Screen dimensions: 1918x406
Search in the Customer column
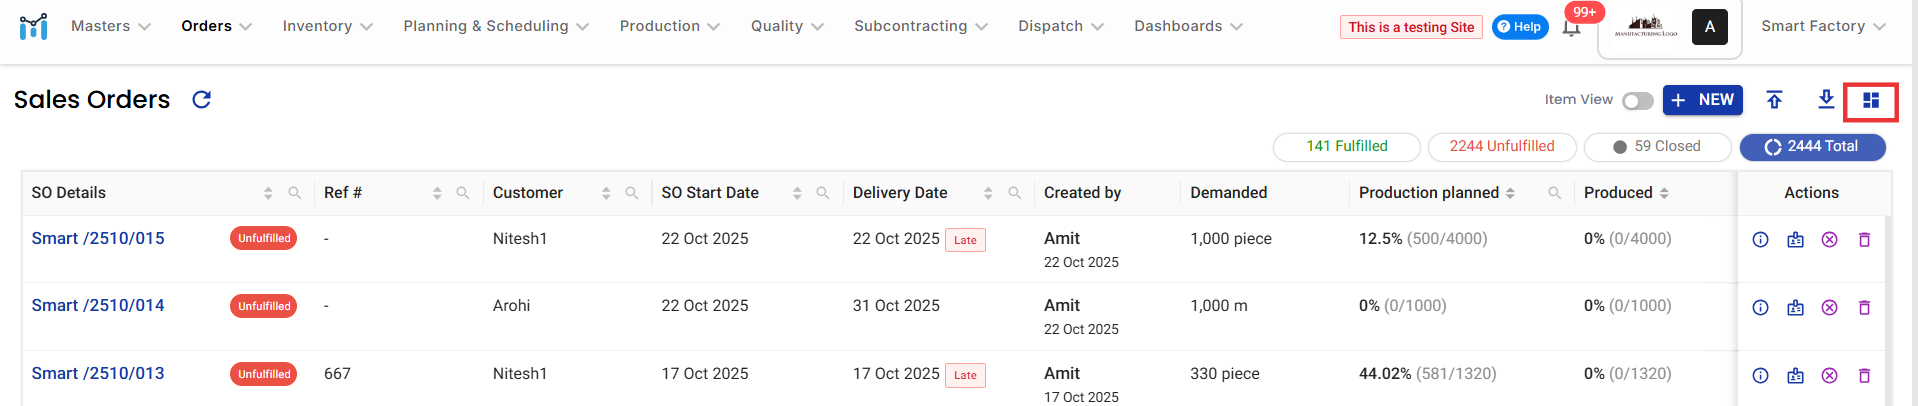coord(632,193)
